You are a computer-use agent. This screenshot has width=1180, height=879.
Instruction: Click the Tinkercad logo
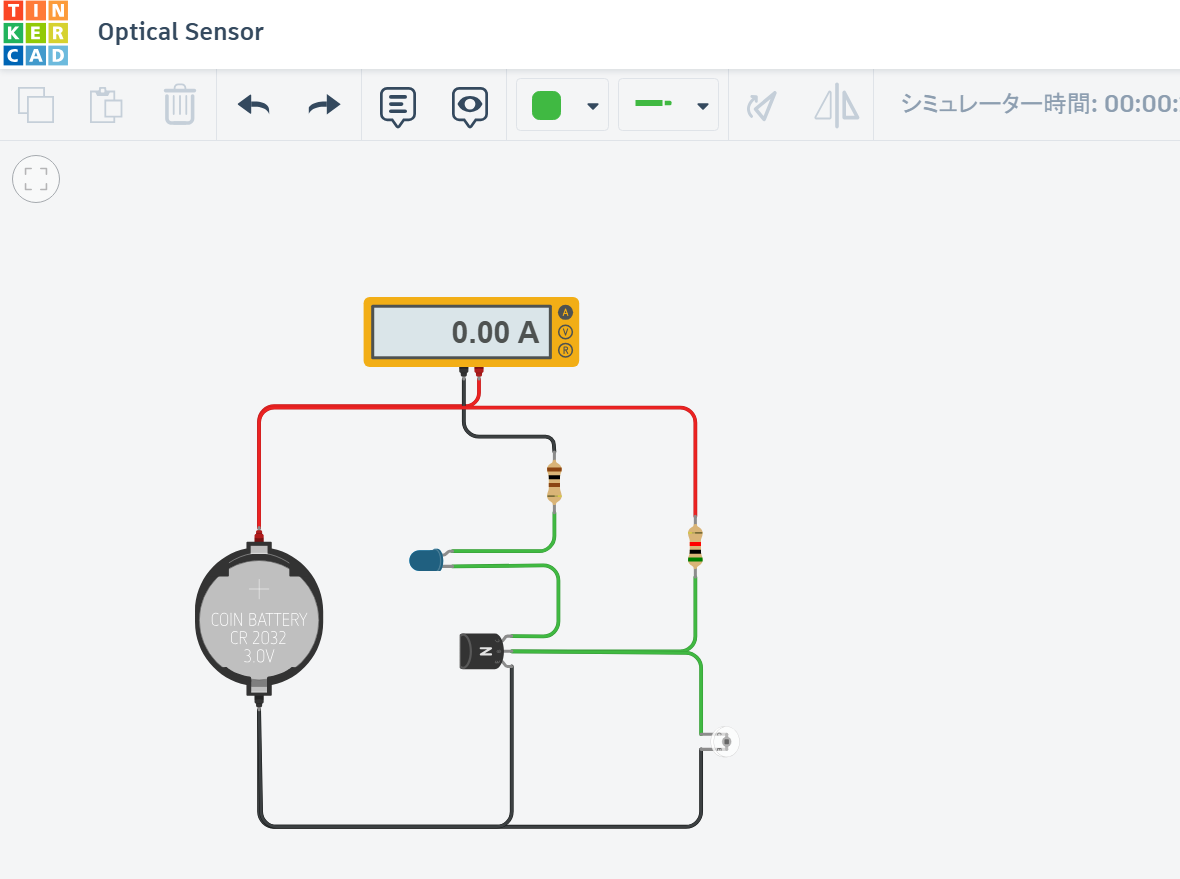(36, 33)
